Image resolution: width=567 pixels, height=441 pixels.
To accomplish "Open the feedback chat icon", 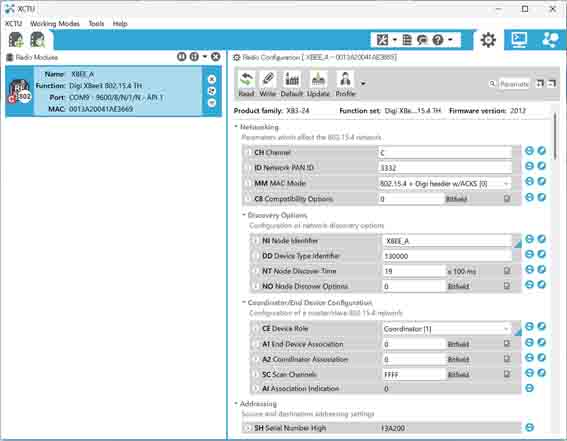I will (x=422, y=40).
